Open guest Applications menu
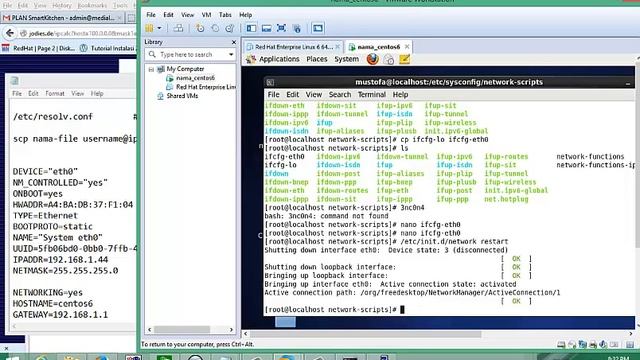 click(x=279, y=59)
